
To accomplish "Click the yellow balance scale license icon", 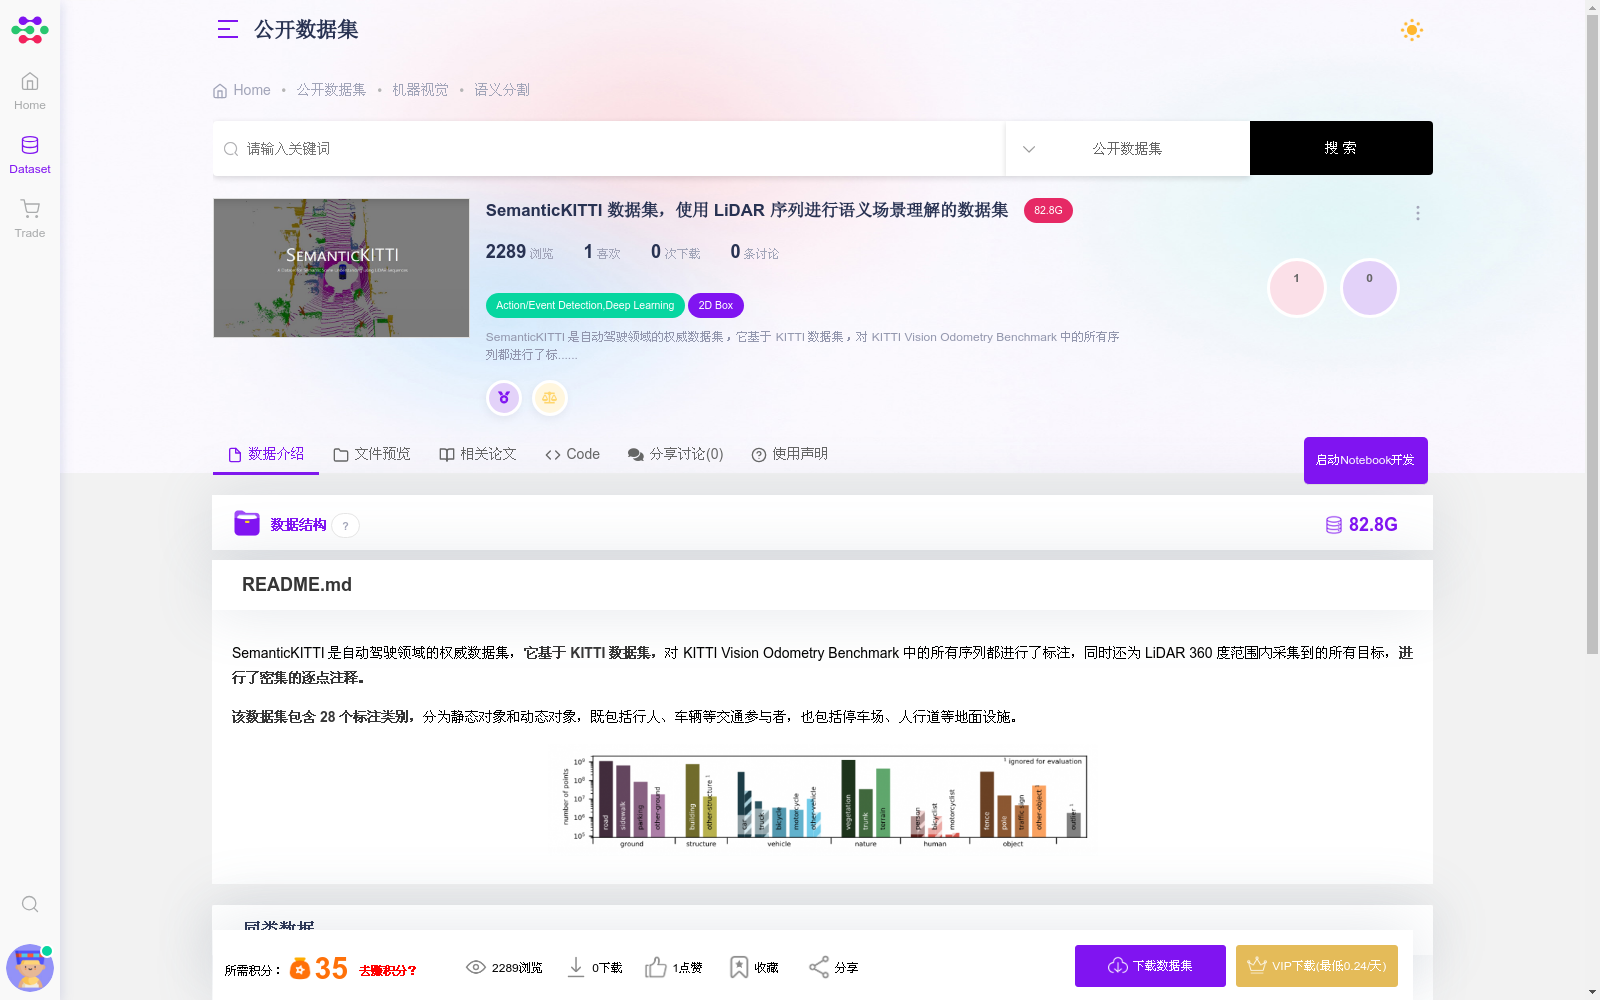I will (550, 398).
